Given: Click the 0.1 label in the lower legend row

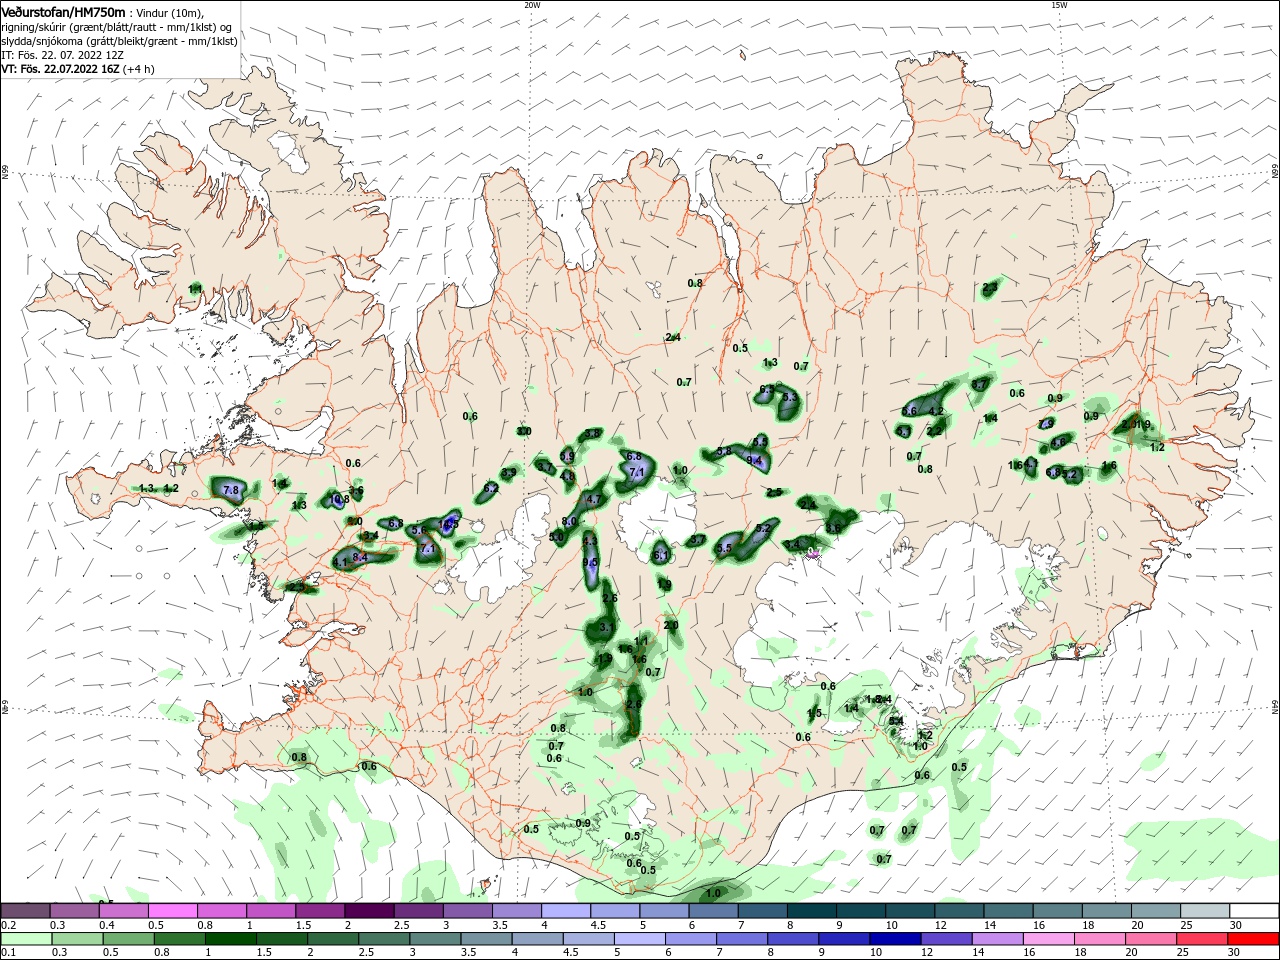Looking at the screenshot, I should click(8, 953).
